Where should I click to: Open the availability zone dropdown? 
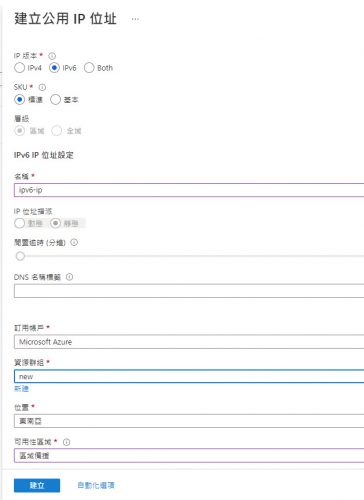pos(189,455)
